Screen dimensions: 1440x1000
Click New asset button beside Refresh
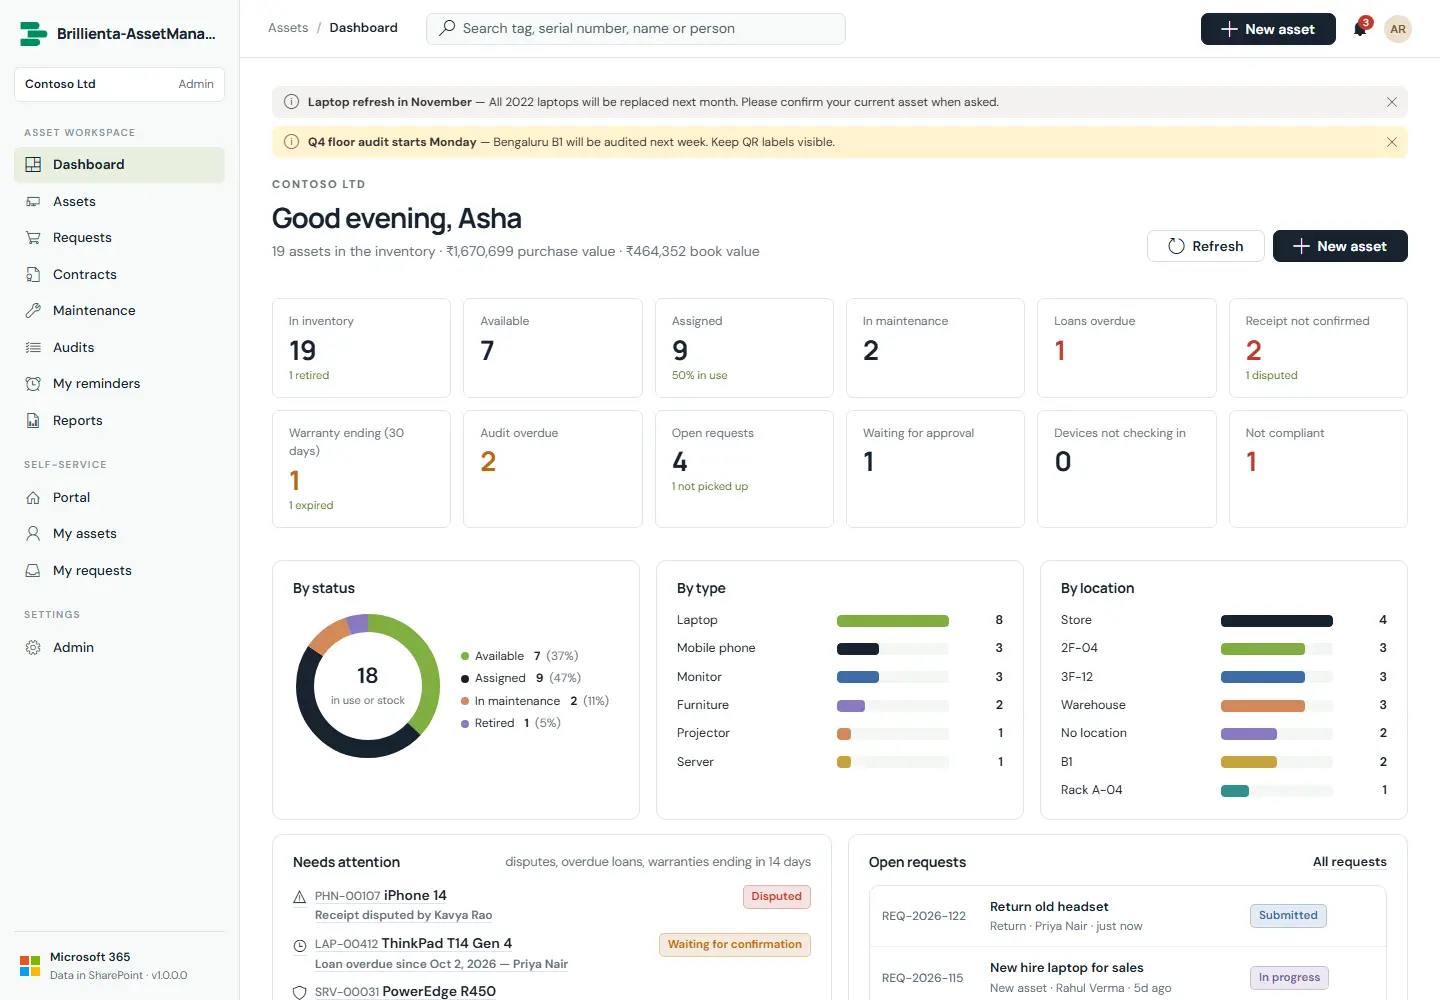tap(1340, 246)
